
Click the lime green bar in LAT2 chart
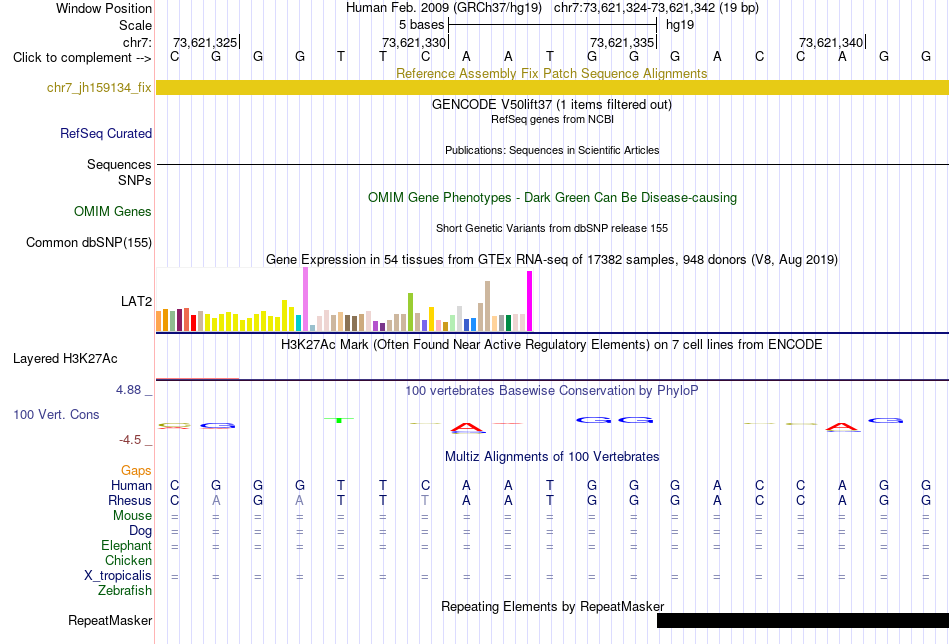point(410,312)
